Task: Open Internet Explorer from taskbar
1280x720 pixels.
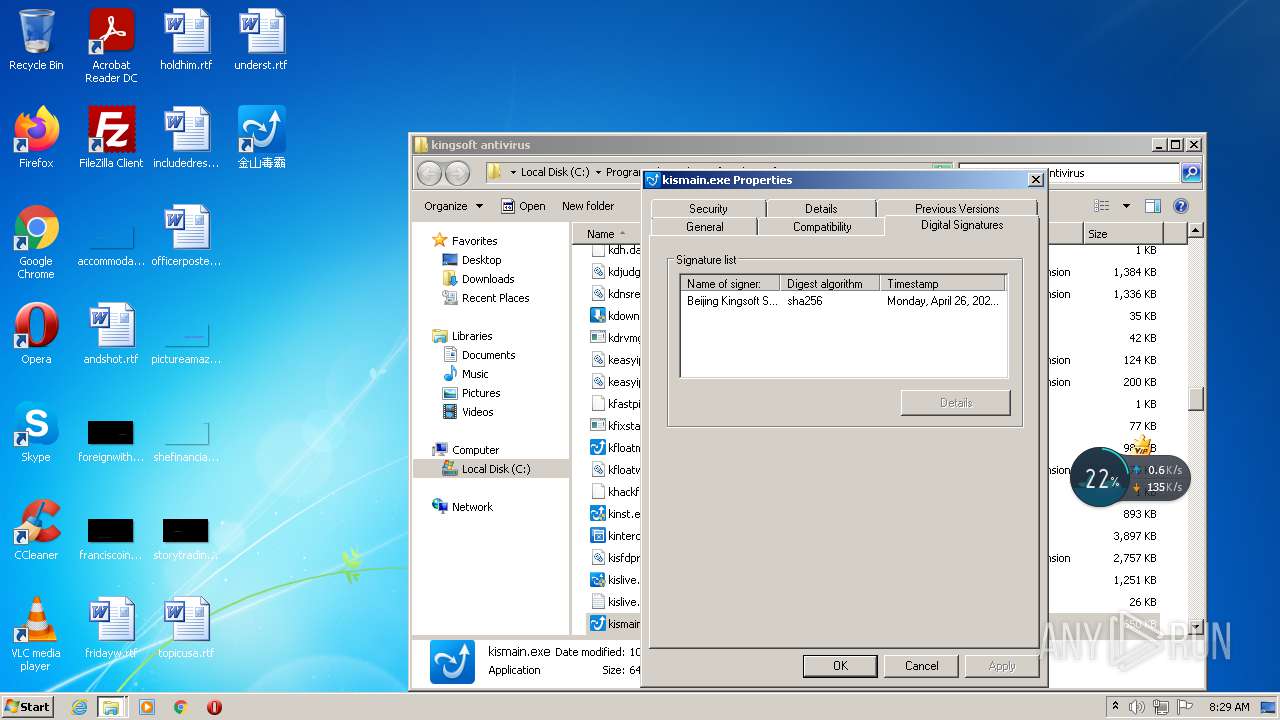Action: tap(79, 707)
